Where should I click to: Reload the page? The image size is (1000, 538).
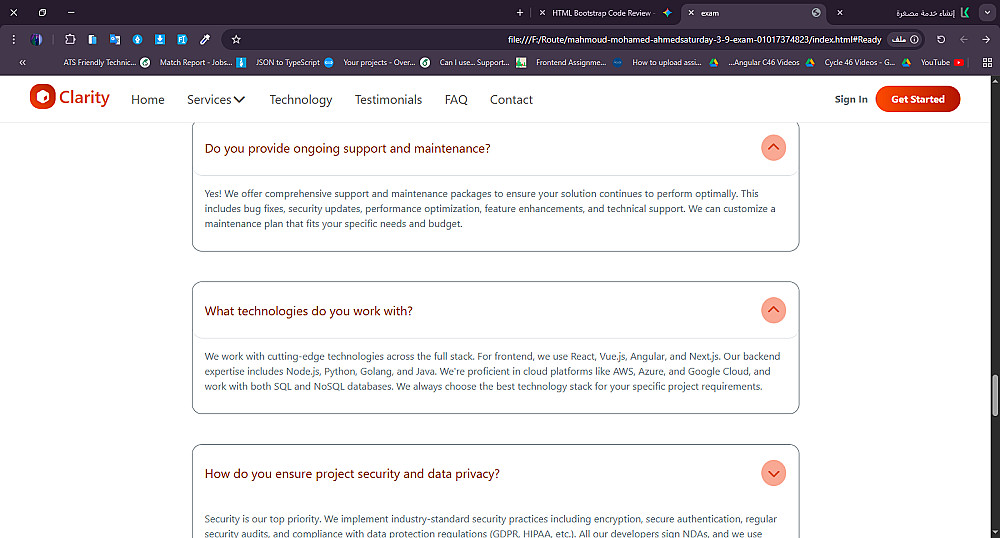pos(941,40)
